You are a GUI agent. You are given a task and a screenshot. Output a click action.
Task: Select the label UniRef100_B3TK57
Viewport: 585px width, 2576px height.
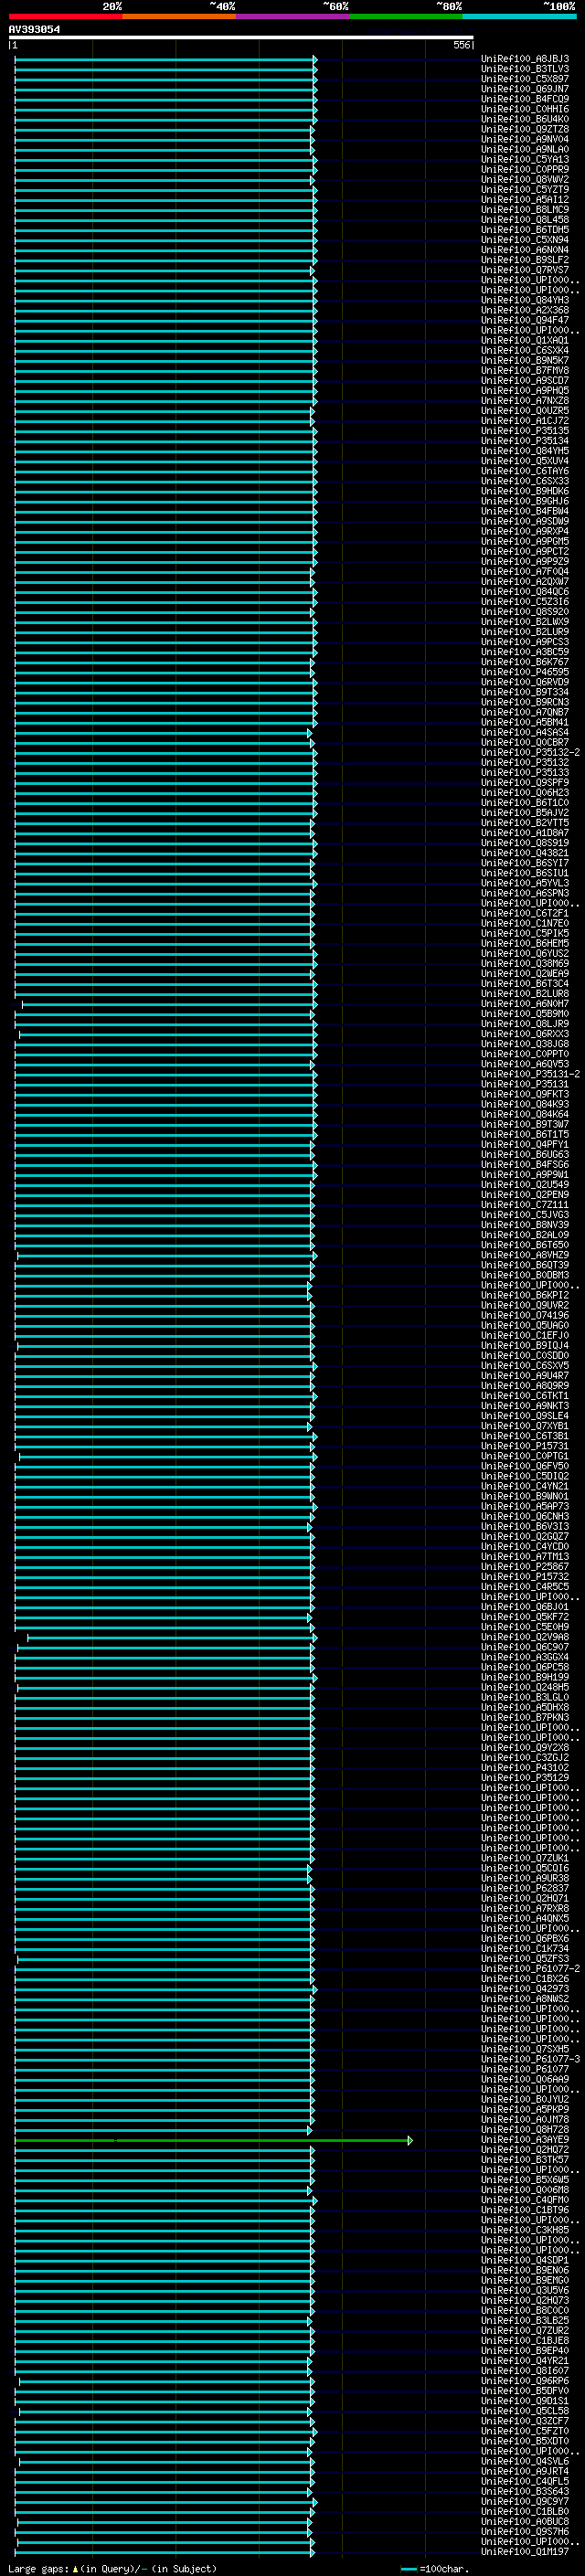(525, 2160)
